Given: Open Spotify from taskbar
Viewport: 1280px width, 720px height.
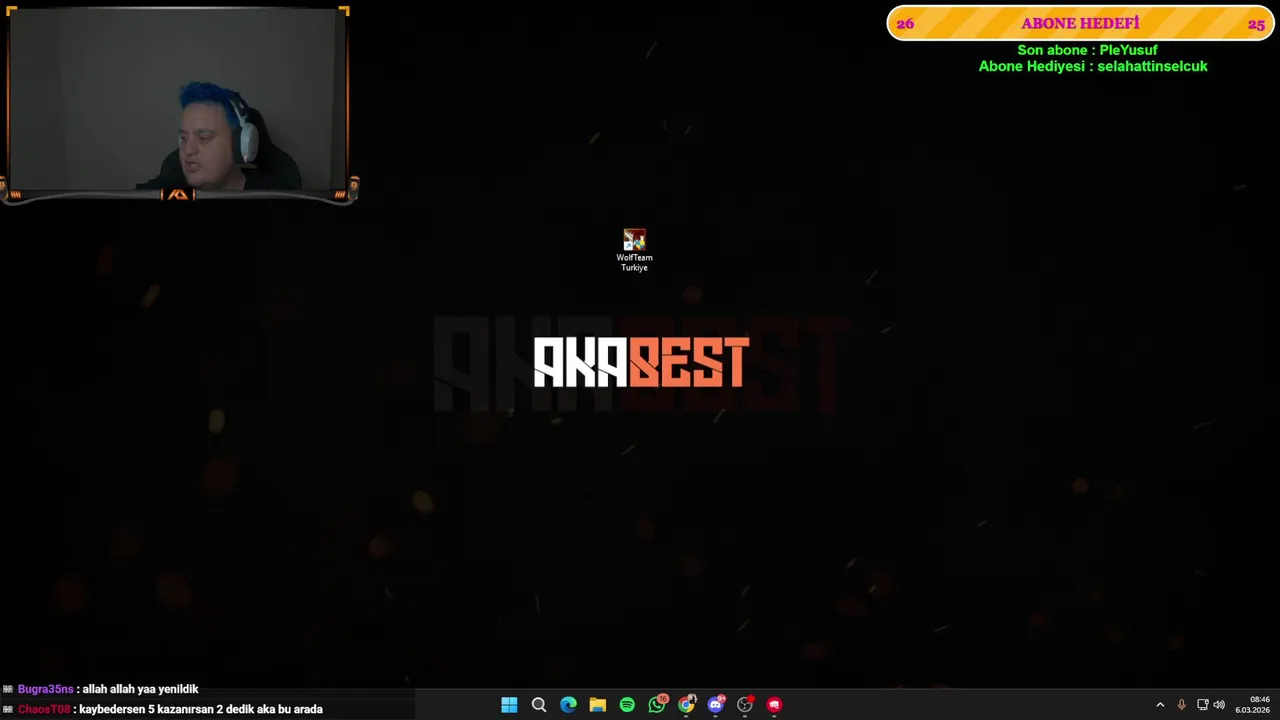Looking at the screenshot, I should point(627,705).
